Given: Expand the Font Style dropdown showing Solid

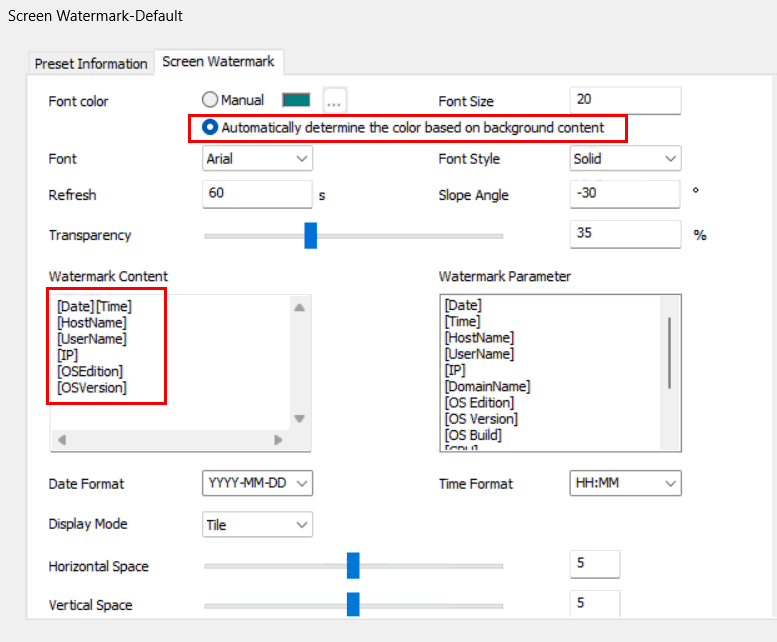Looking at the screenshot, I should click(x=625, y=159).
